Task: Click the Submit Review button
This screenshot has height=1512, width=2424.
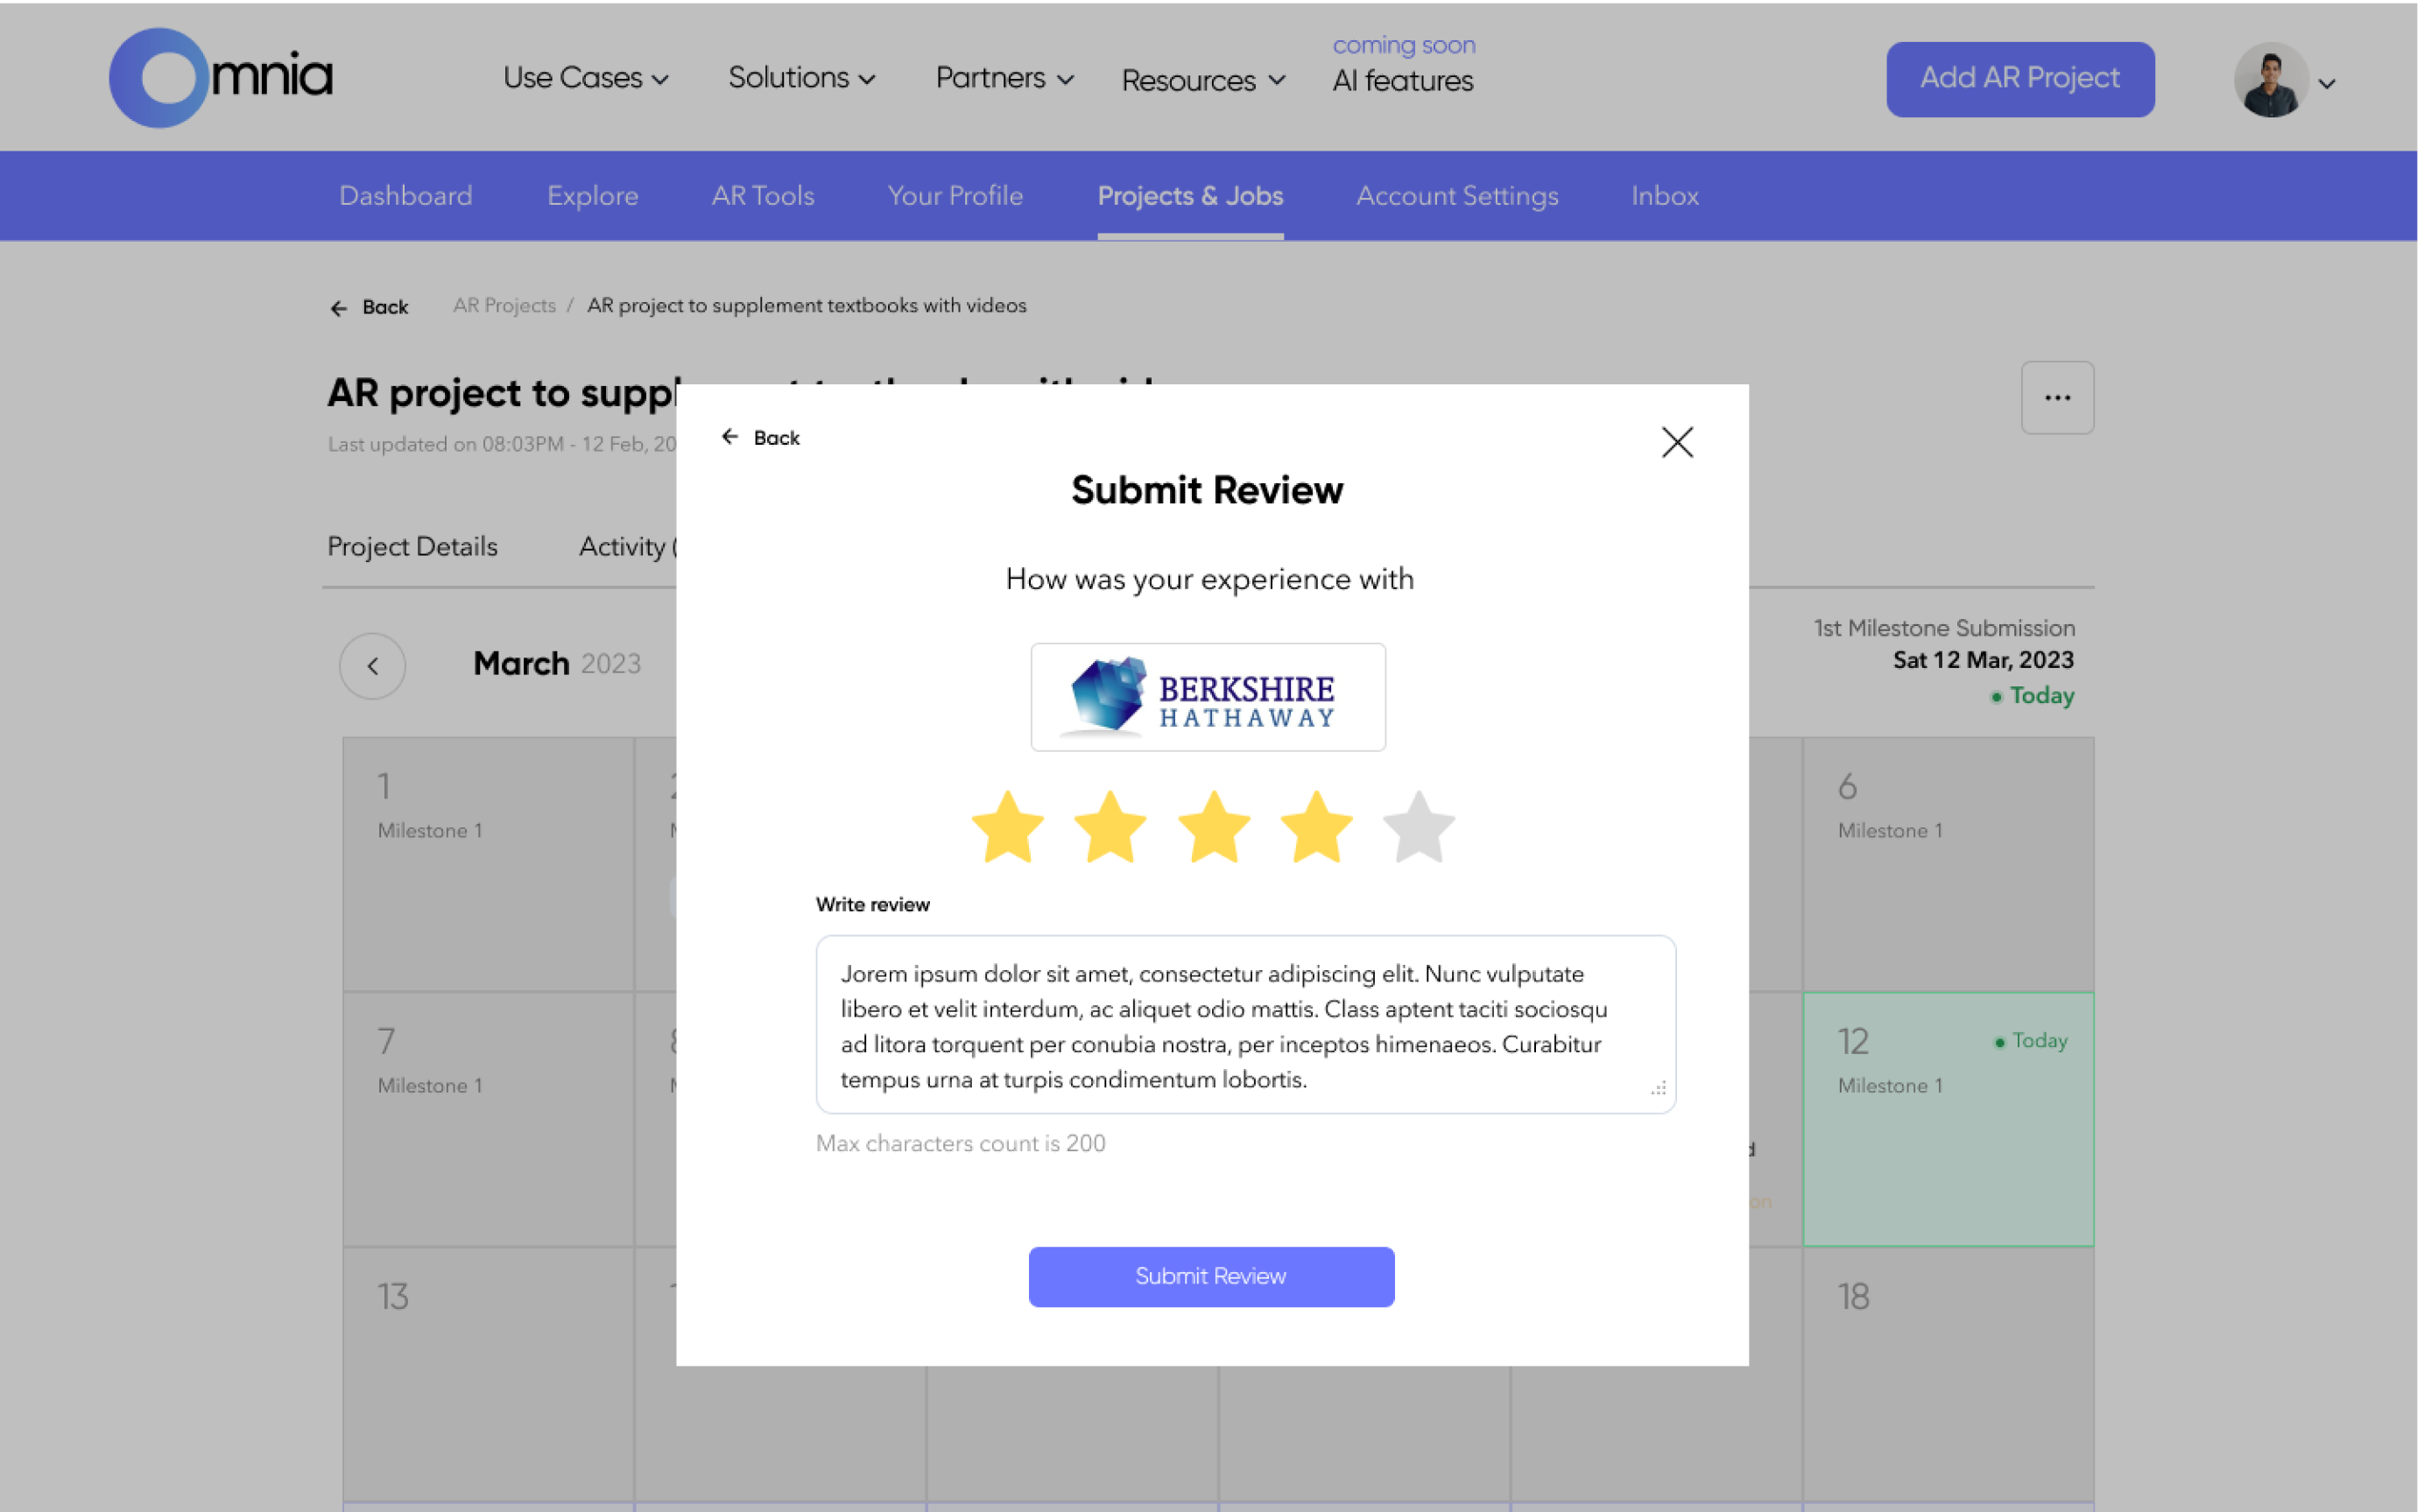Action: [1213, 1278]
